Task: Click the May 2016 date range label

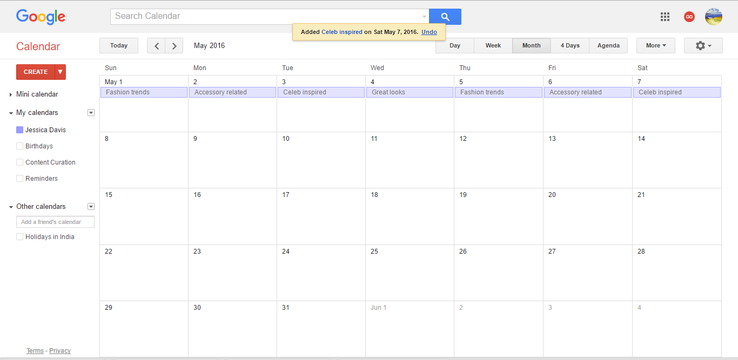Action: pos(209,46)
